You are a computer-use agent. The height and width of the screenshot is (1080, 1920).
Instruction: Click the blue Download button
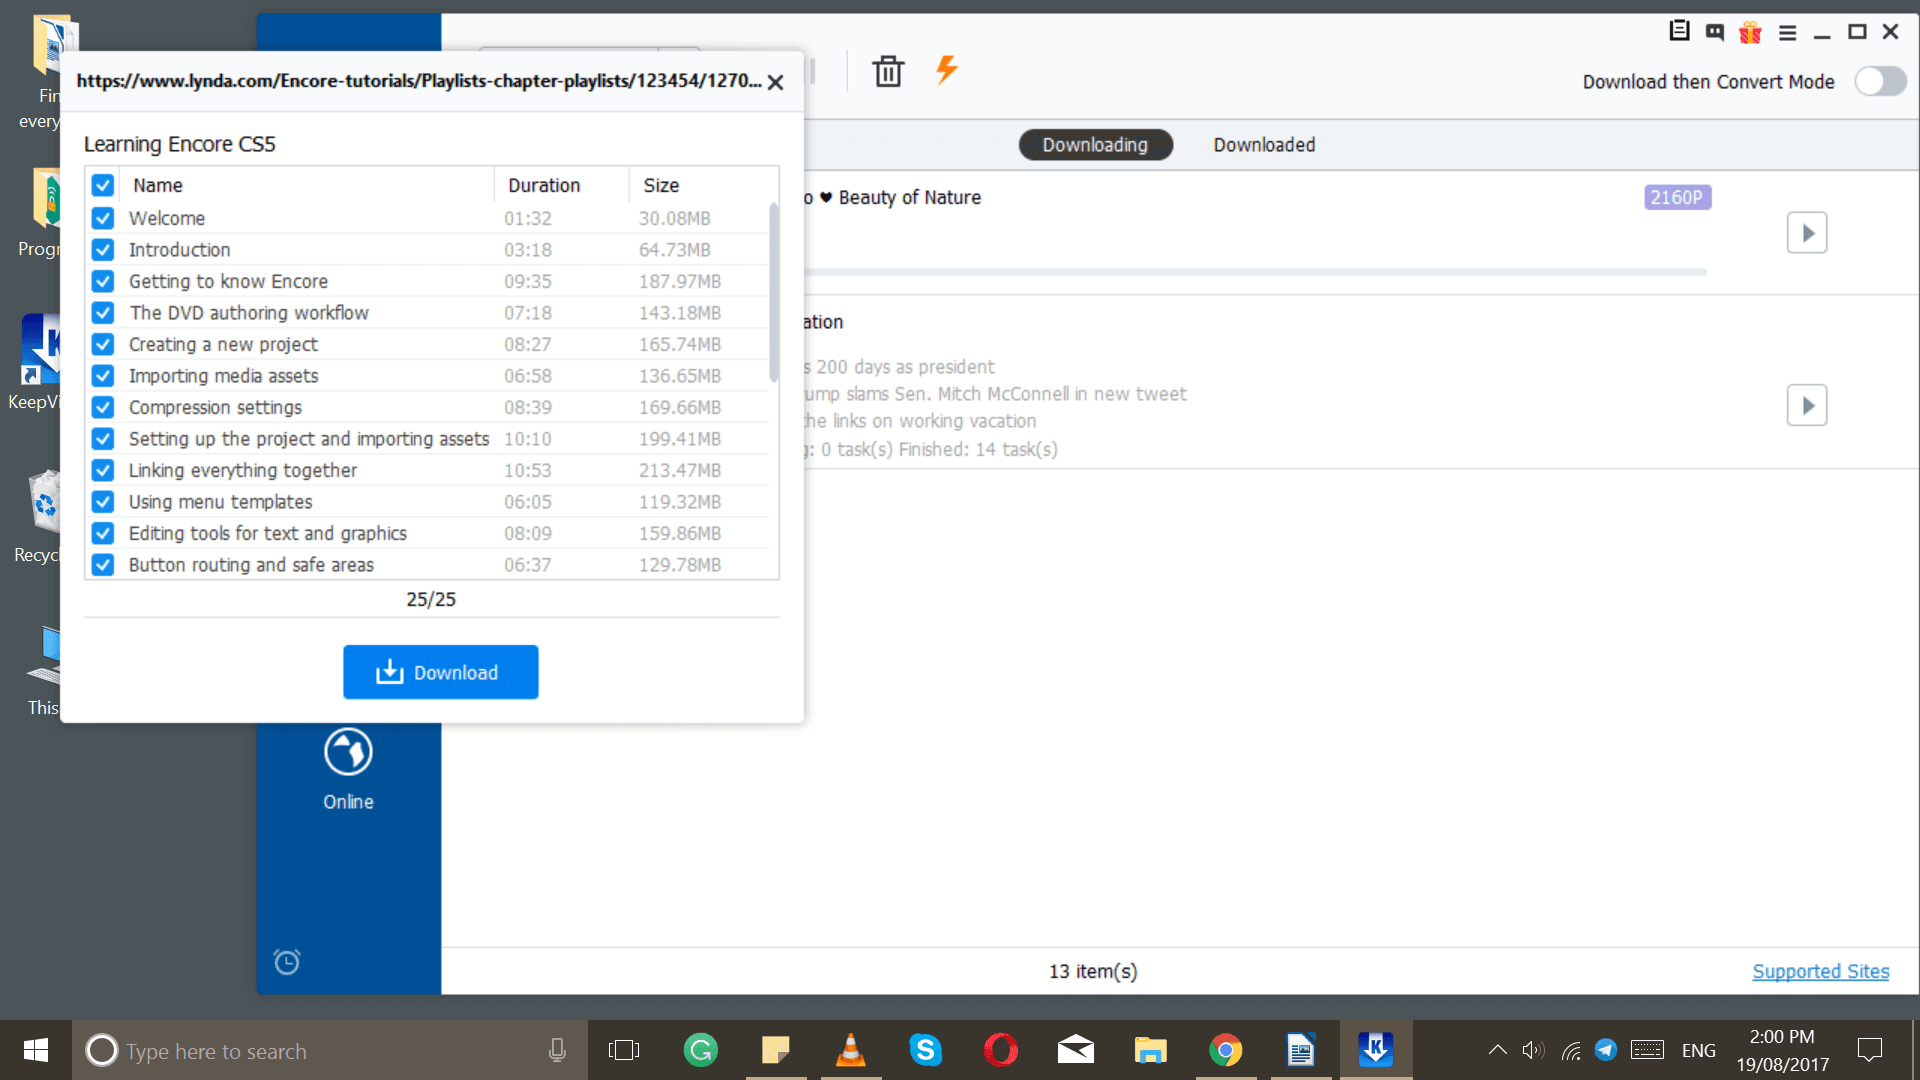(x=441, y=672)
